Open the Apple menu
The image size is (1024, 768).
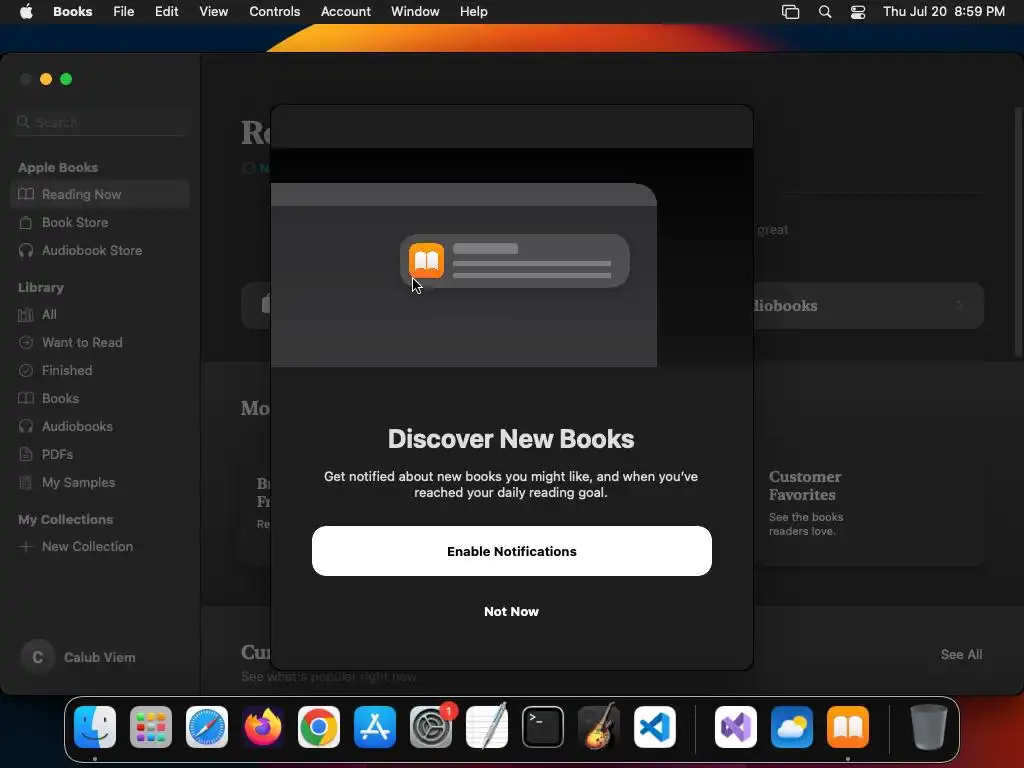click(x=26, y=11)
